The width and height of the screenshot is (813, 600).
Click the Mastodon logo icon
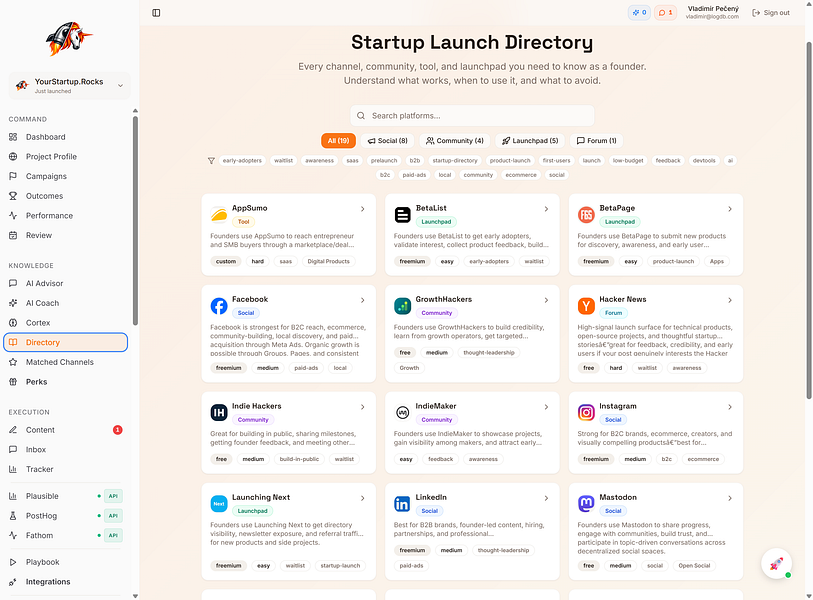click(x=586, y=504)
